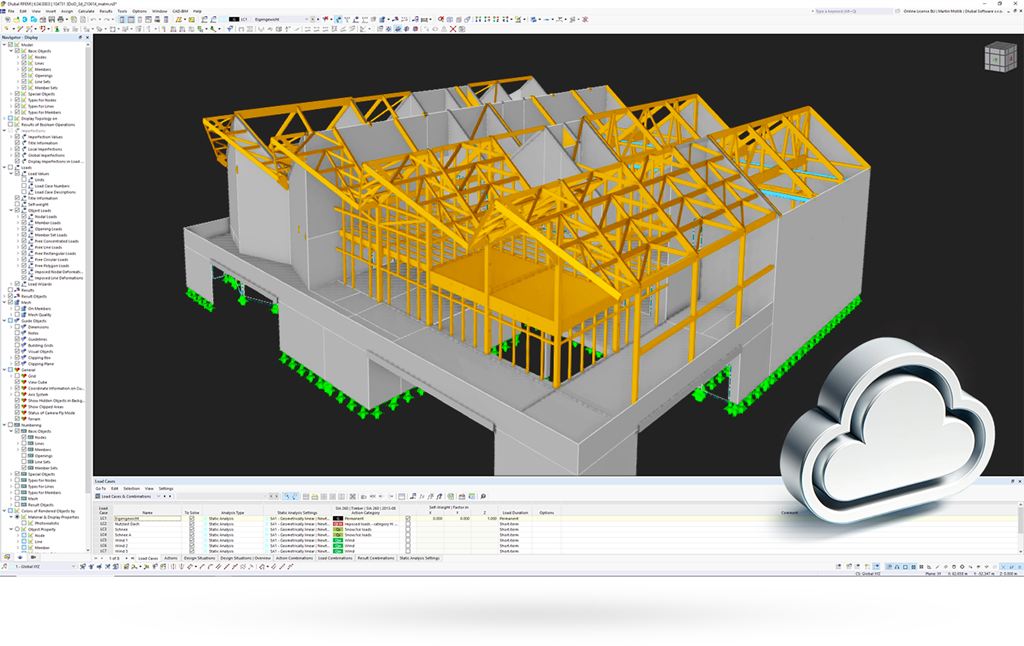The image size is (1024, 646).
Task: Enable the Units checkbox under Load Values
Action: (x=24, y=180)
